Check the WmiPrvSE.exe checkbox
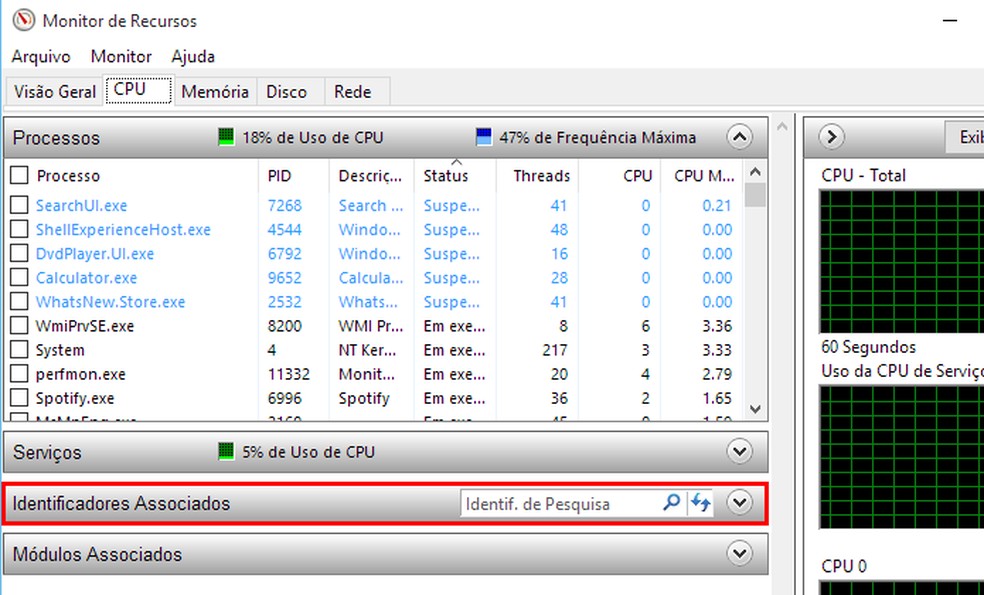This screenshot has height=595, width=984. [19, 325]
